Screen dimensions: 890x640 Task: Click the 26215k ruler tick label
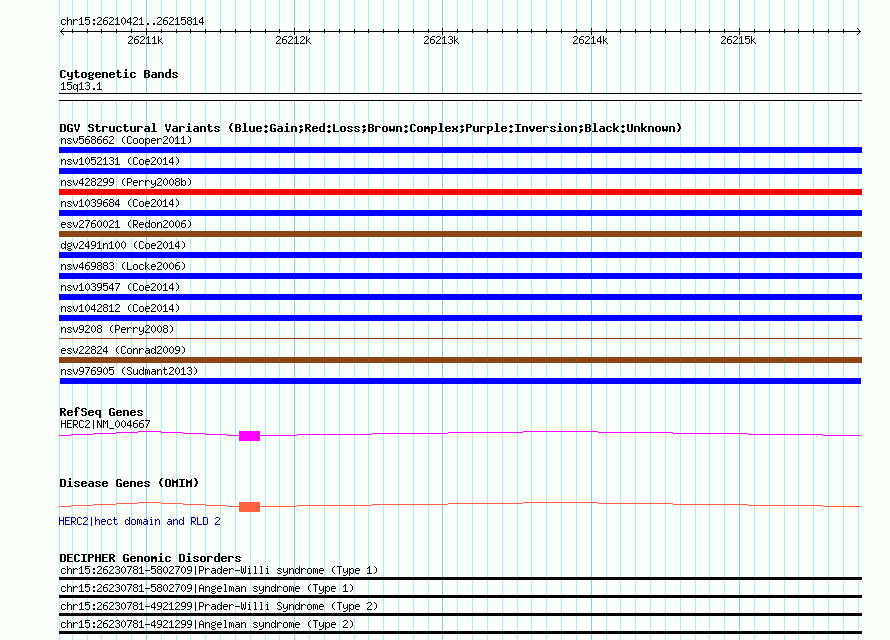[738, 40]
